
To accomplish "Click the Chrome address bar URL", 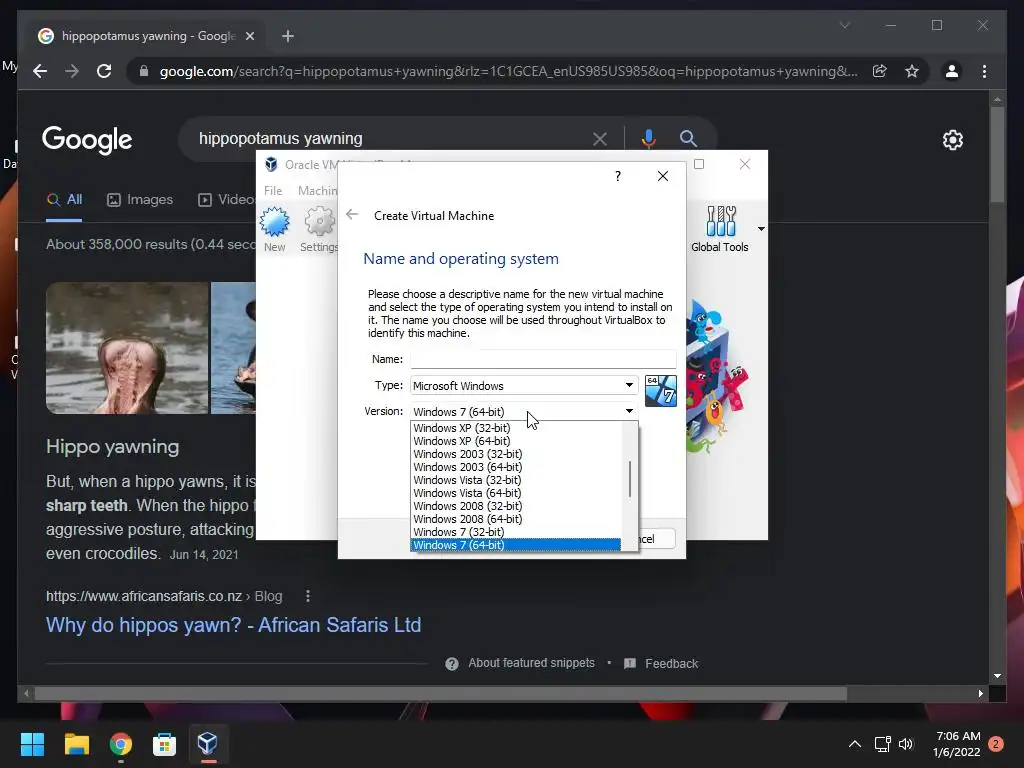I will point(508,71).
